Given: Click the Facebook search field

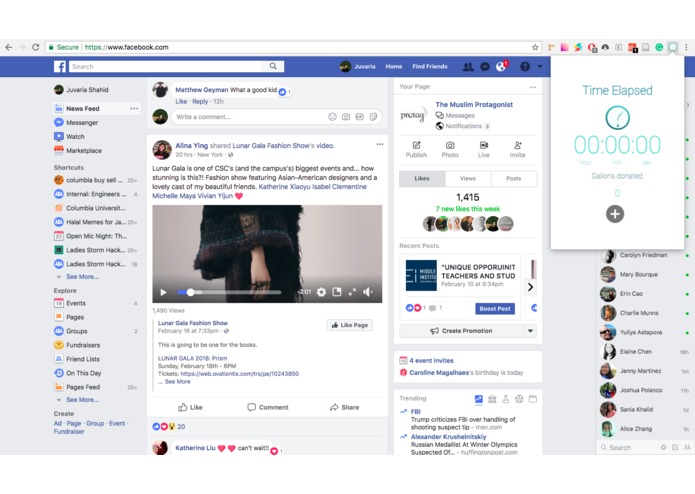Looking at the screenshot, I should tap(166, 66).
